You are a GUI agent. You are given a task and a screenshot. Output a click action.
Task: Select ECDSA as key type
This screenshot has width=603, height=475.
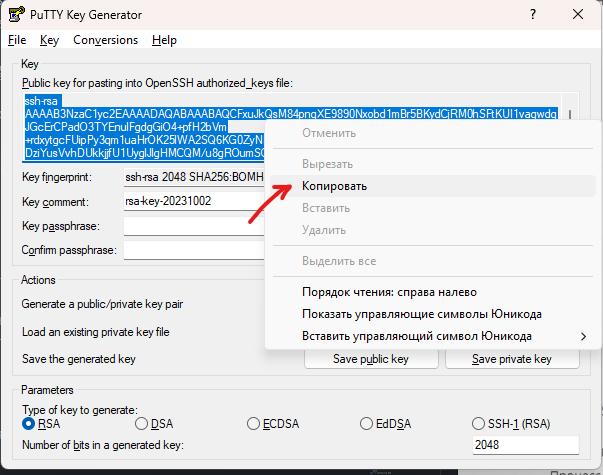click(x=252, y=423)
